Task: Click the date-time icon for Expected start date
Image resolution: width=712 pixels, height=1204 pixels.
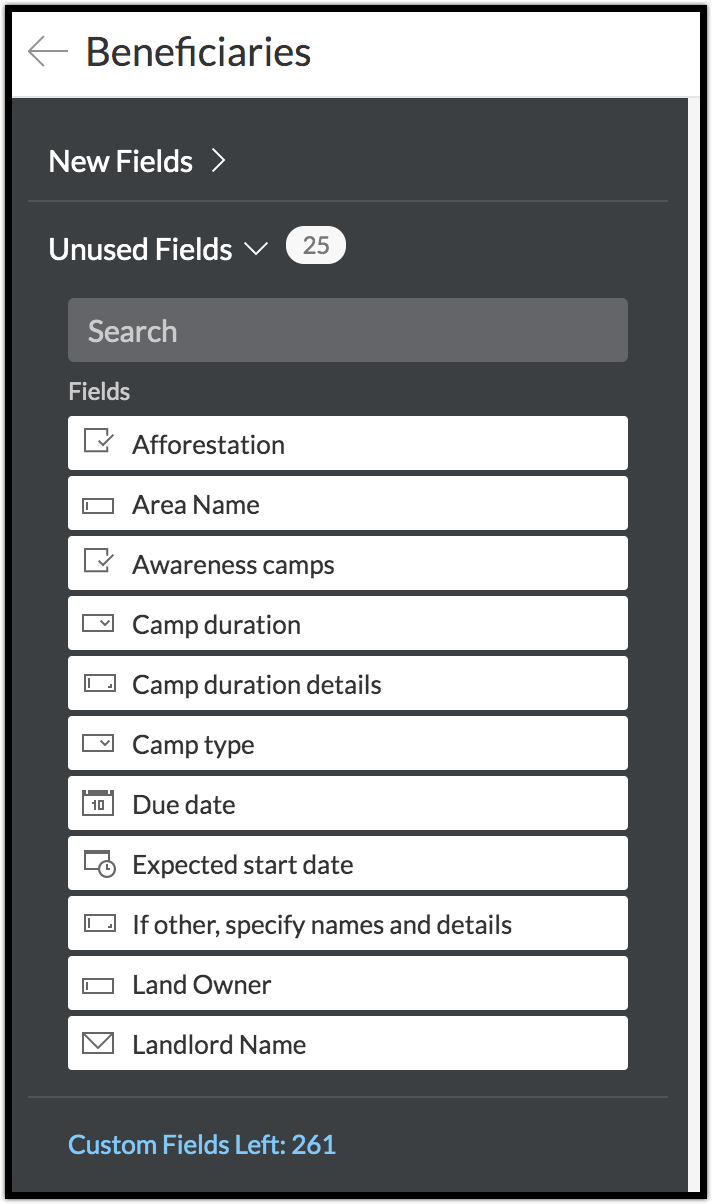Action: [x=99, y=864]
